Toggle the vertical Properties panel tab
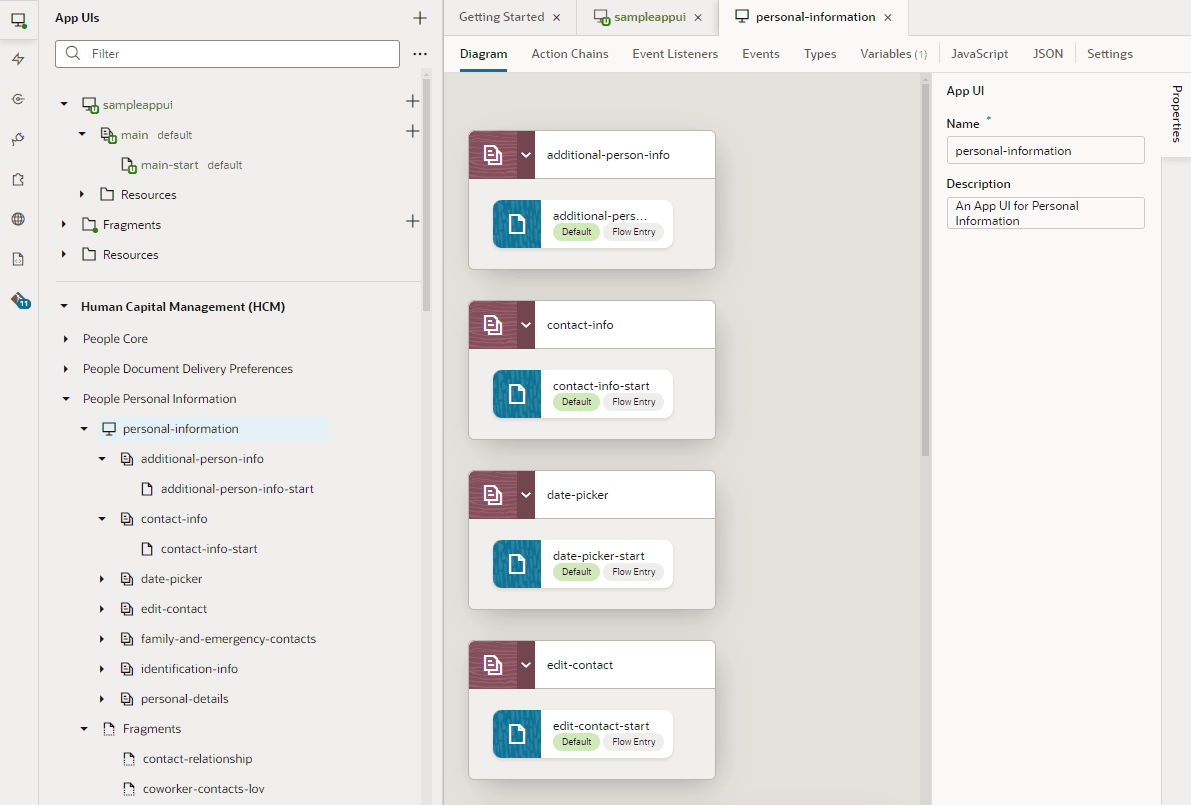Screen dimensions: 1191x805 (1176, 114)
